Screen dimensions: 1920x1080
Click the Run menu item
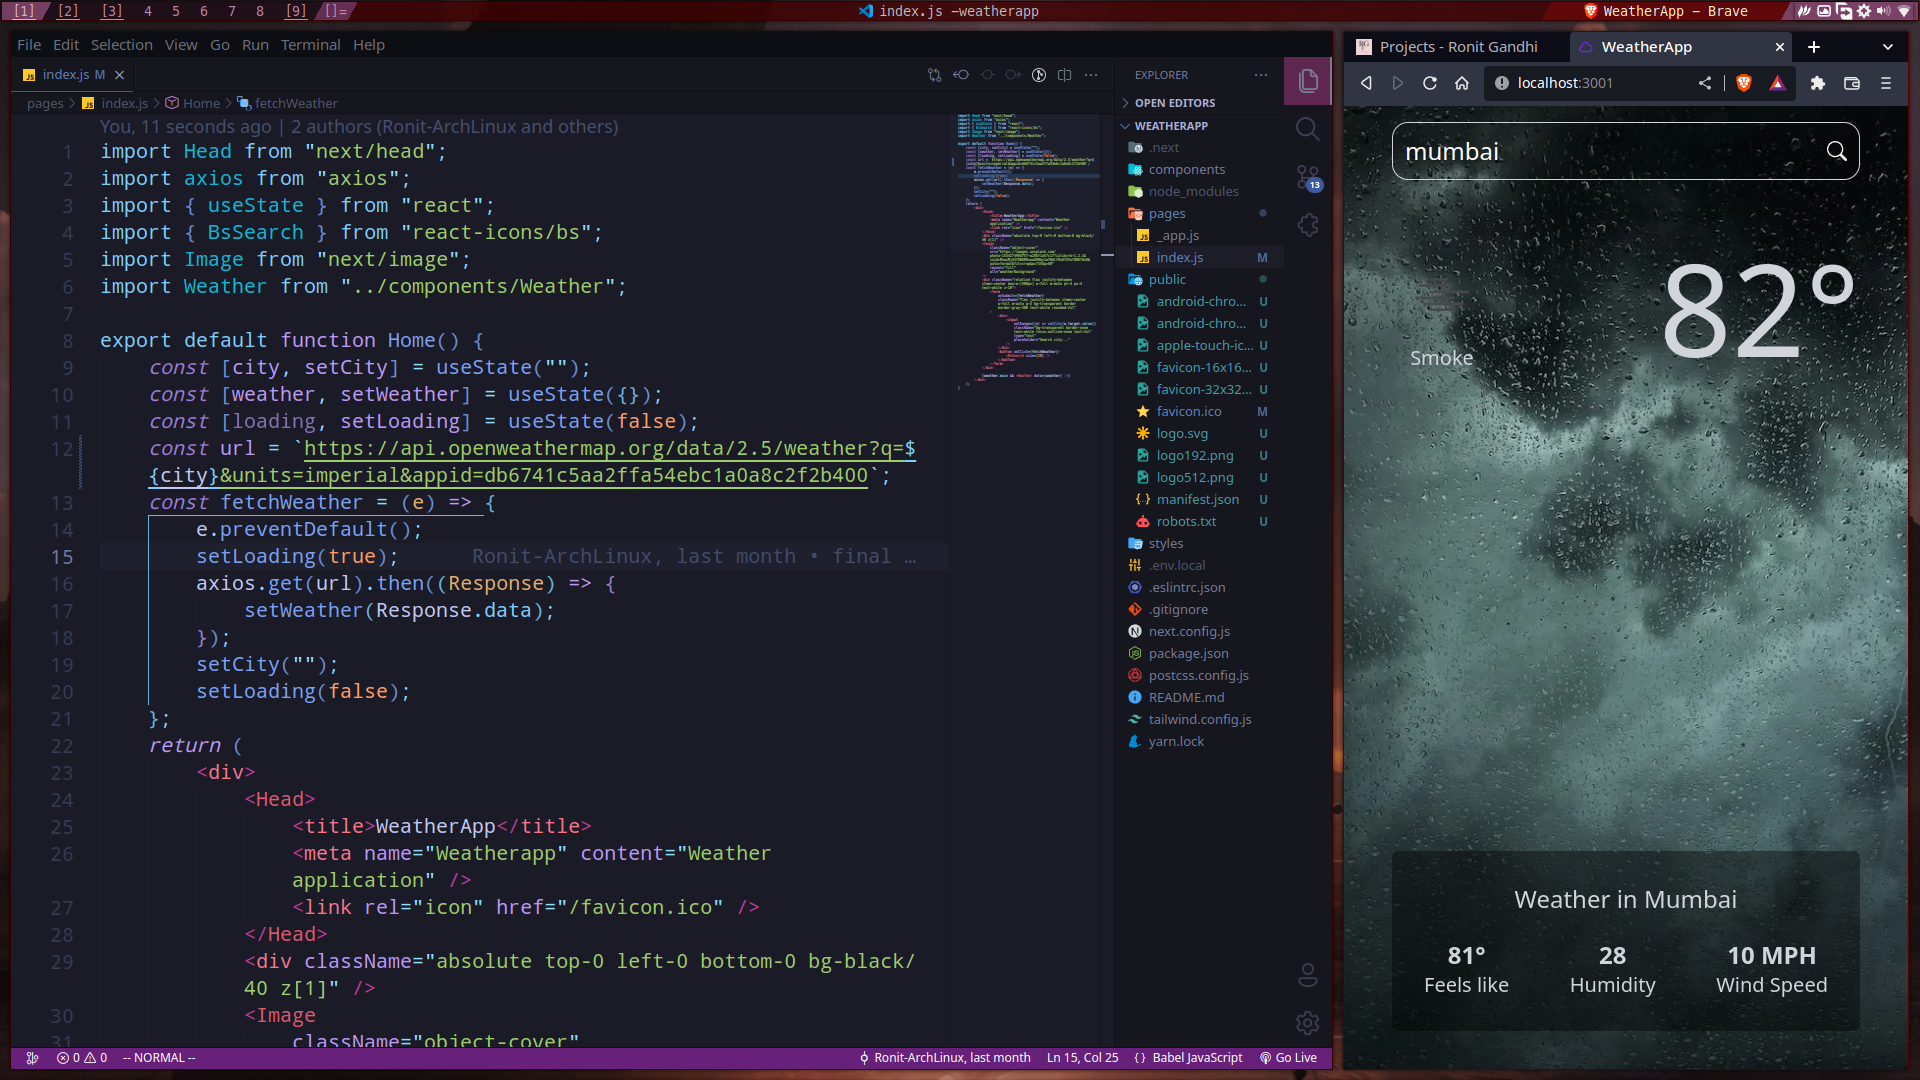[x=257, y=44]
